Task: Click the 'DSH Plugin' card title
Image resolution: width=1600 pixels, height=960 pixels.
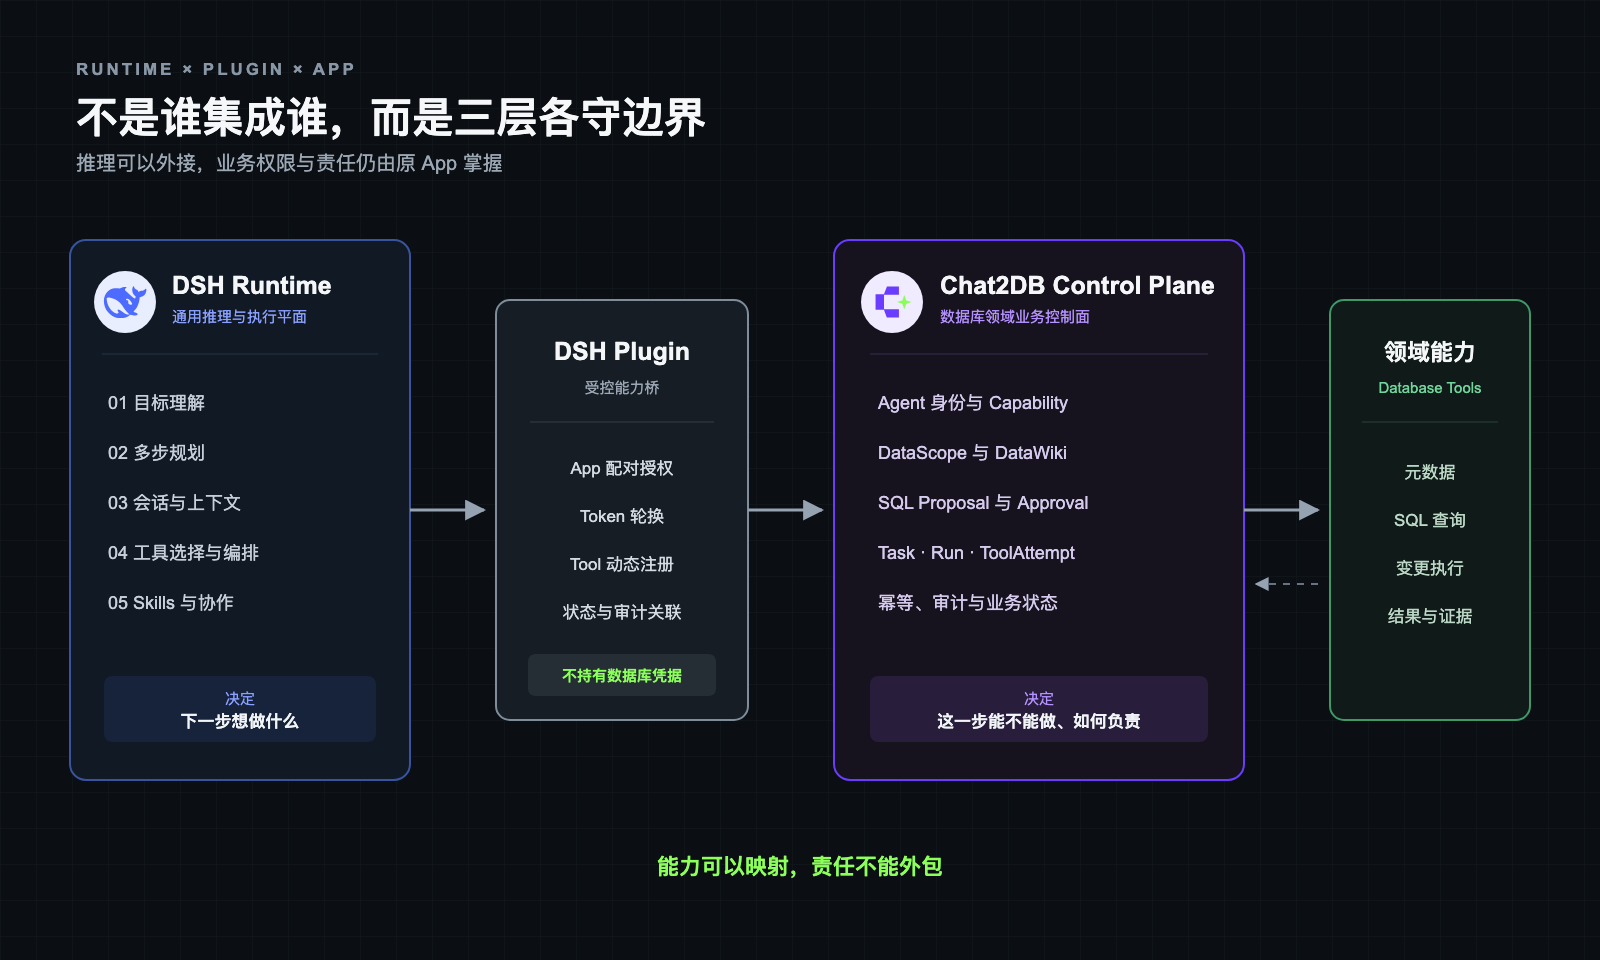Action: (622, 352)
